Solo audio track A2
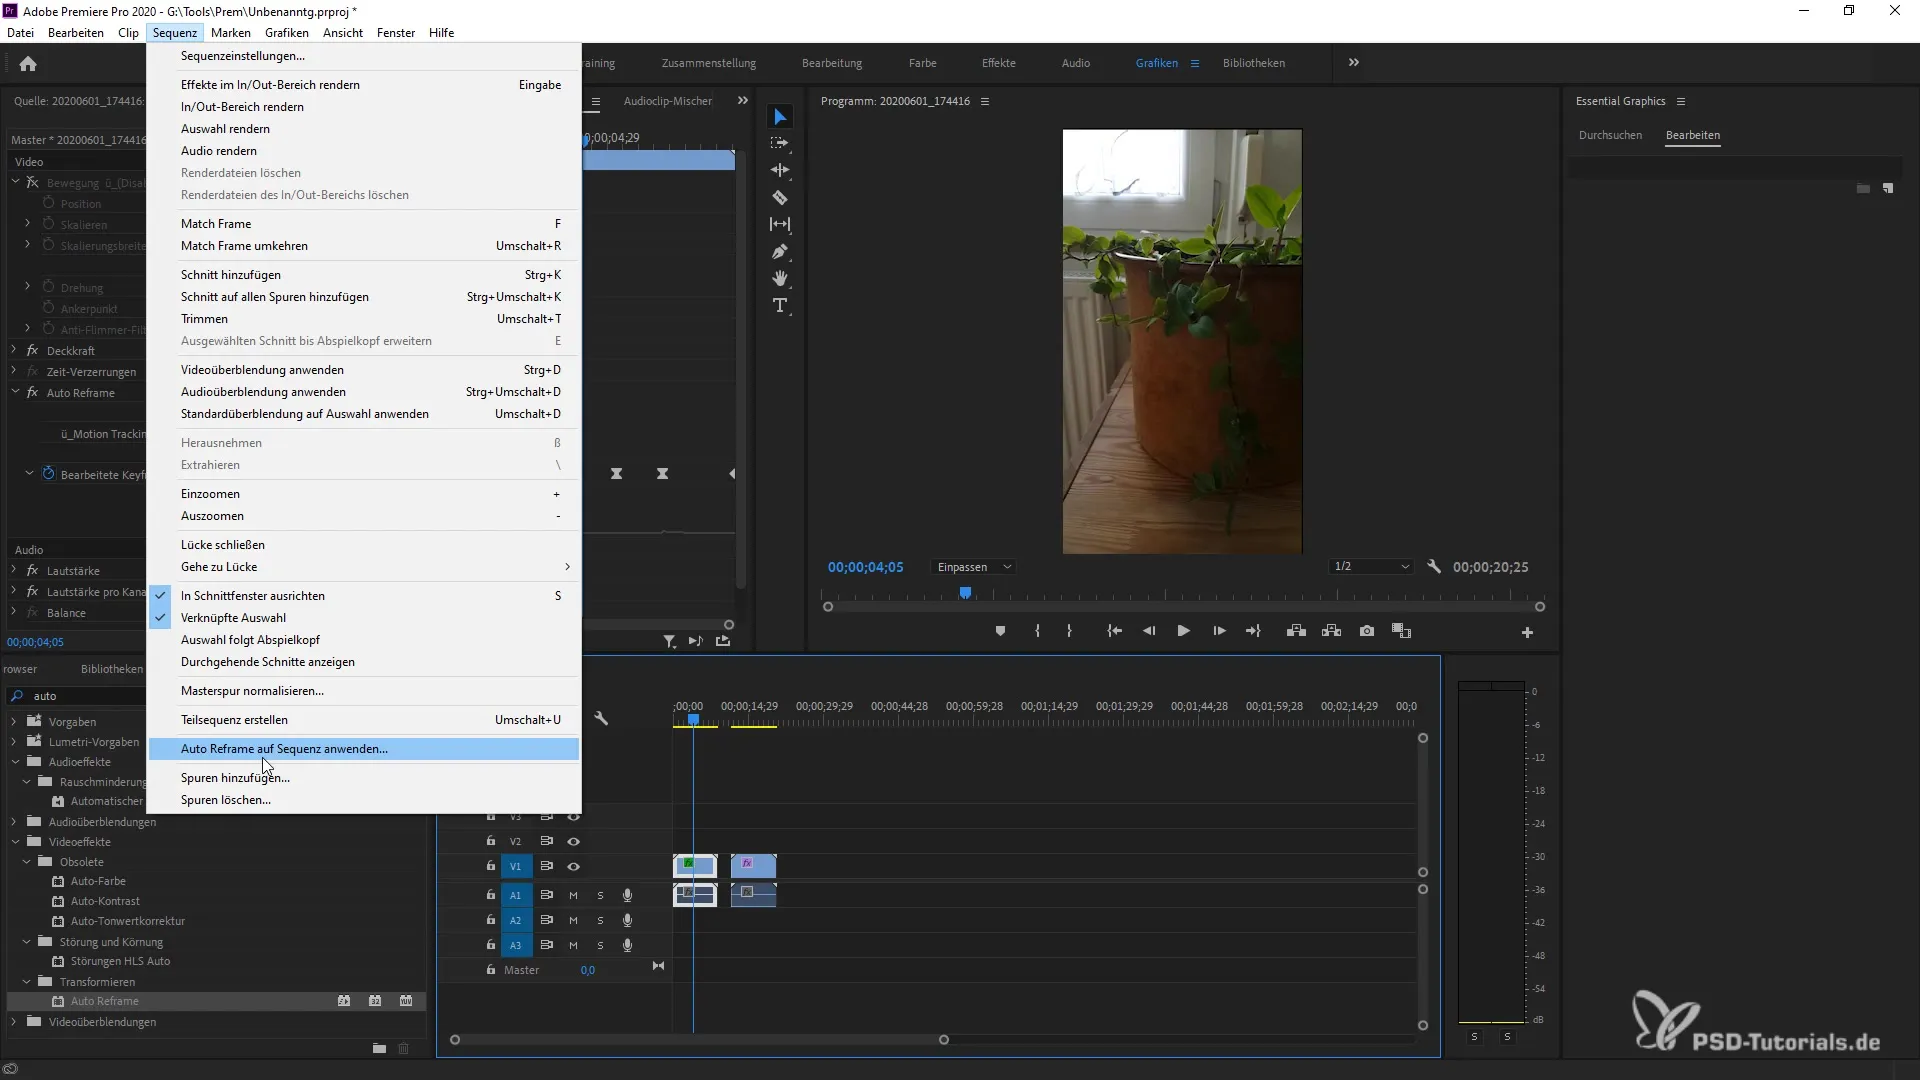Image resolution: width=1920 pixels, height=1080 pixels. click(x=600, y=920)
